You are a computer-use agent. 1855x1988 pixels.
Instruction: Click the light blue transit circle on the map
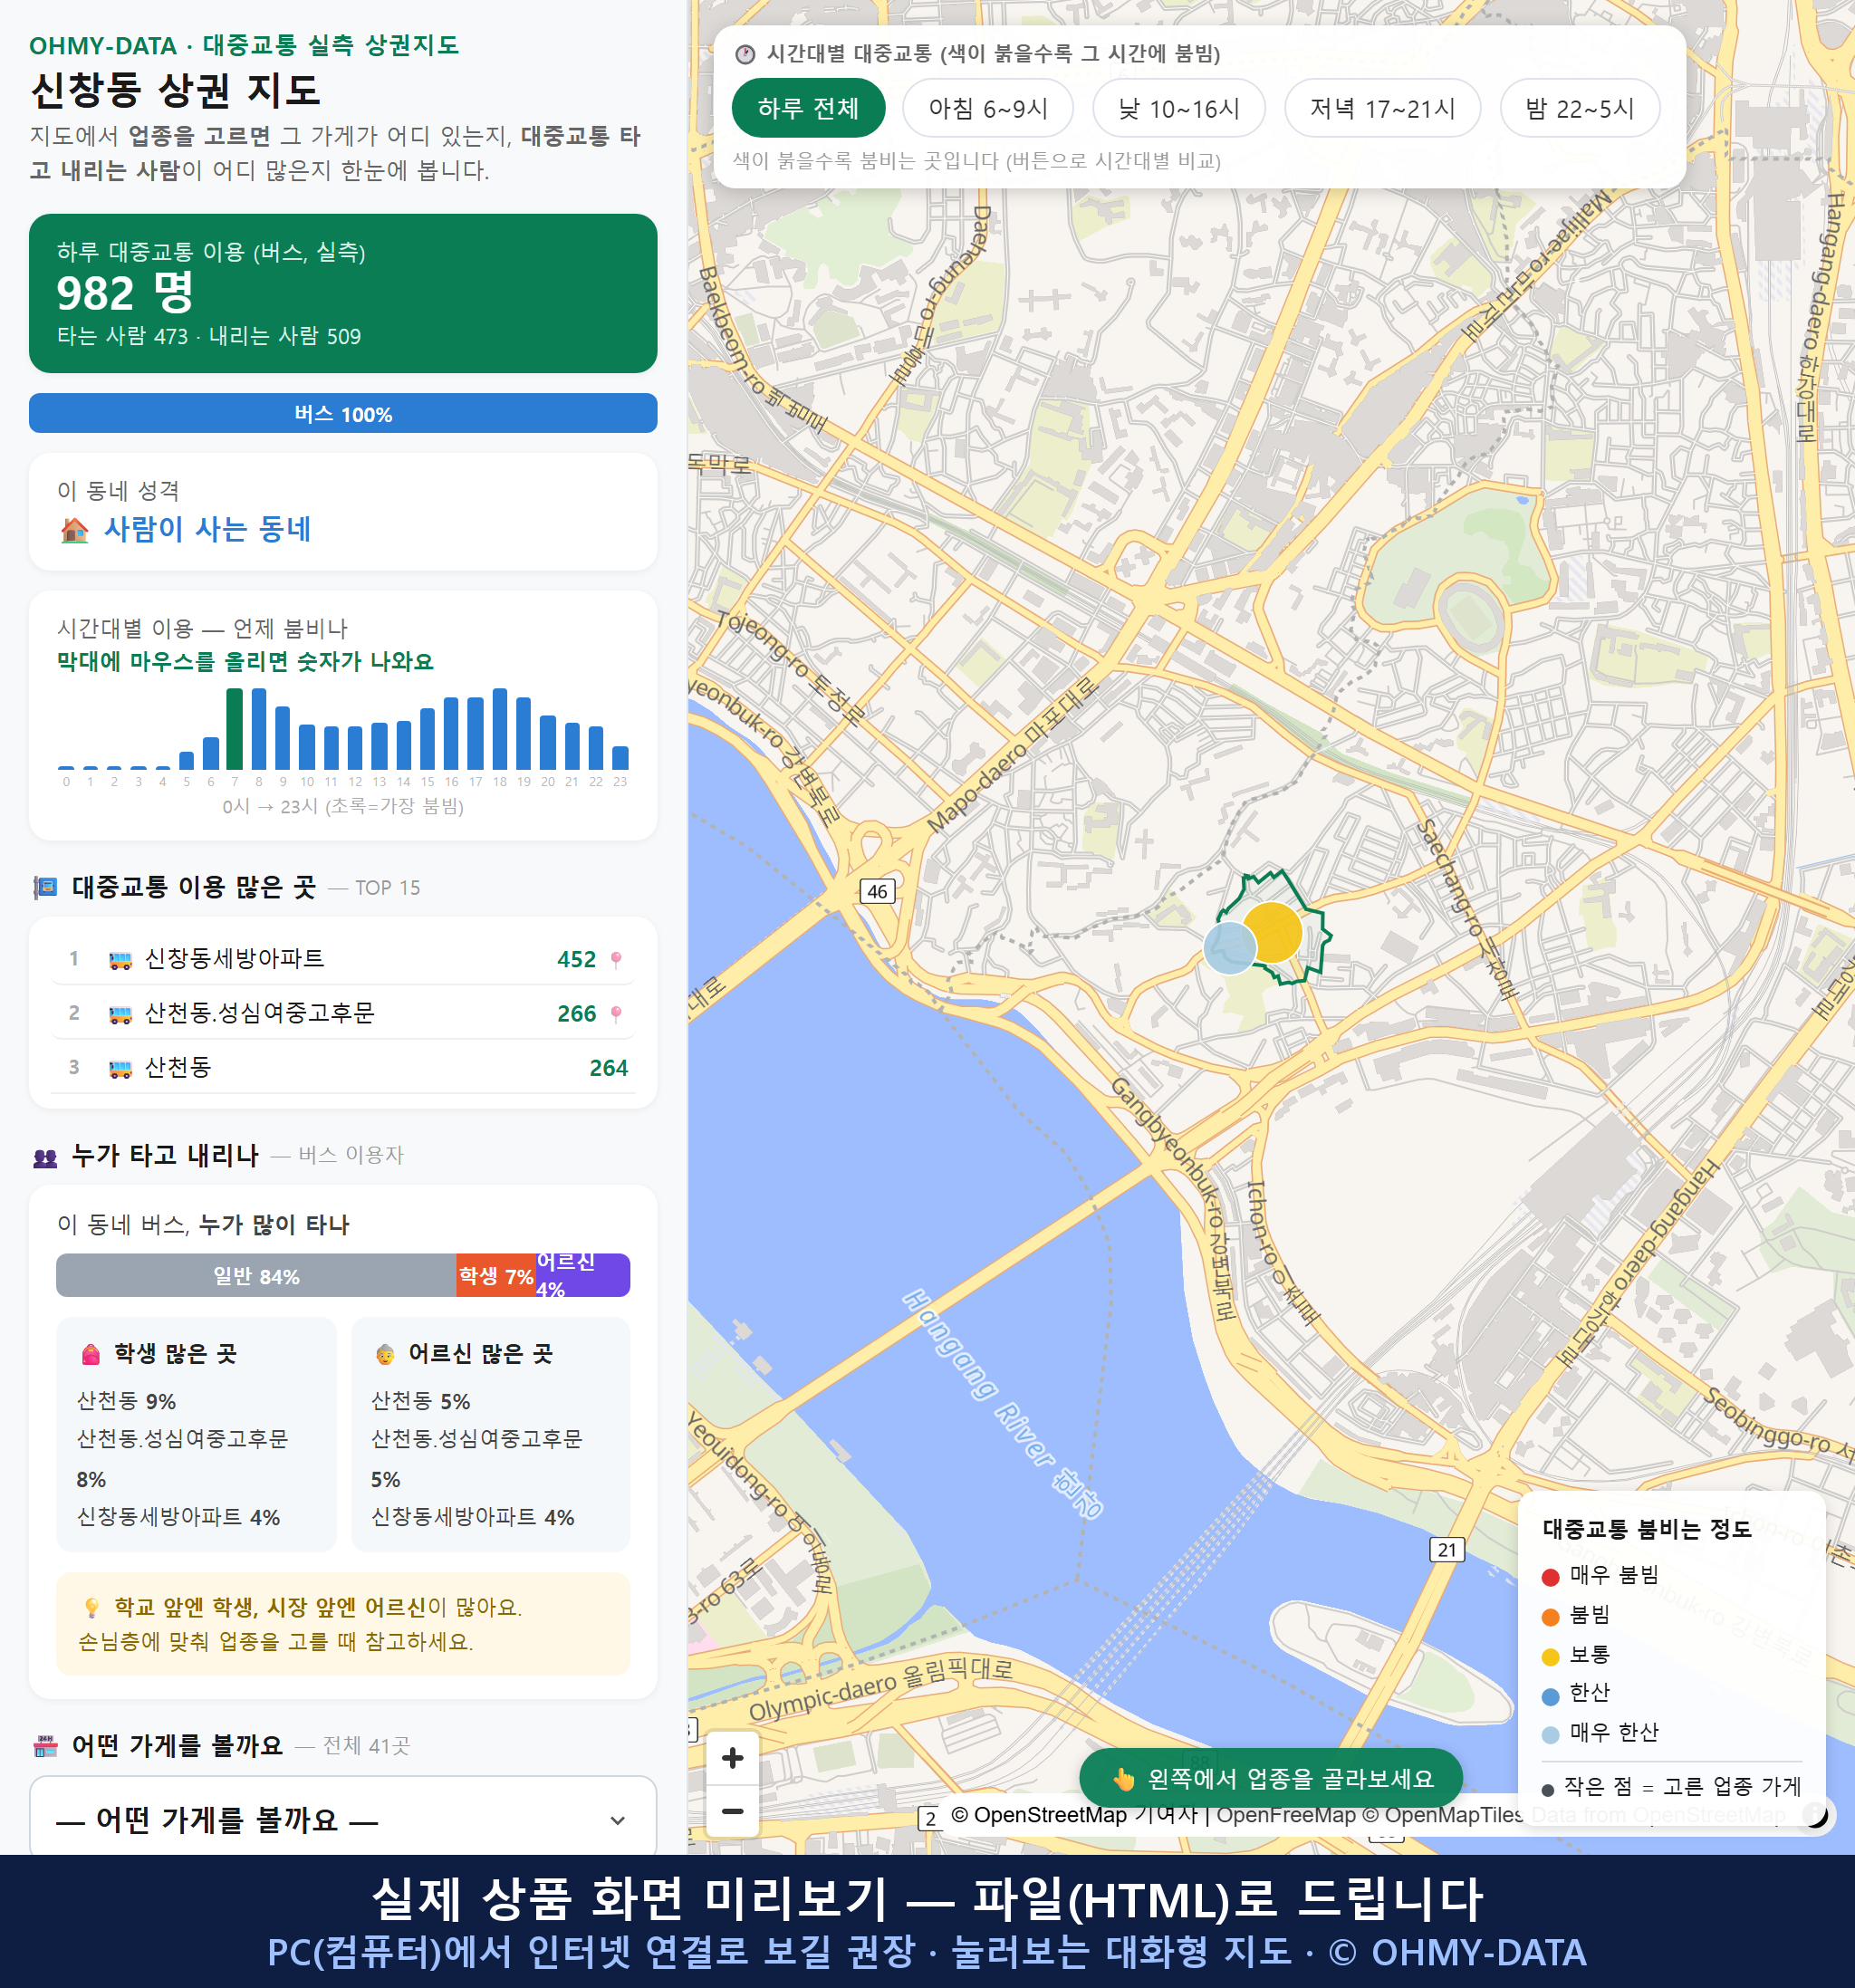point(1229,947)
